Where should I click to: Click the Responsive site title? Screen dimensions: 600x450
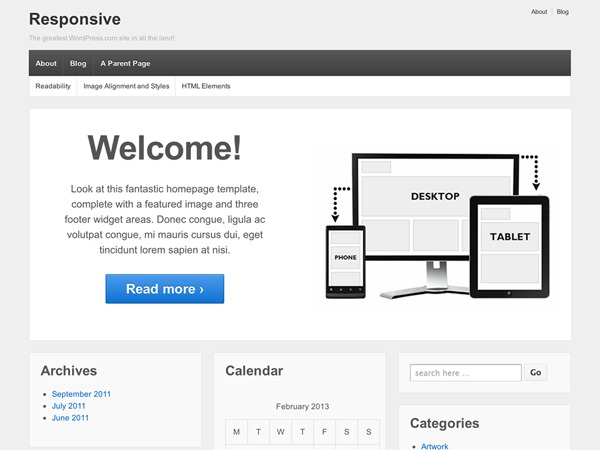(75, 19)
